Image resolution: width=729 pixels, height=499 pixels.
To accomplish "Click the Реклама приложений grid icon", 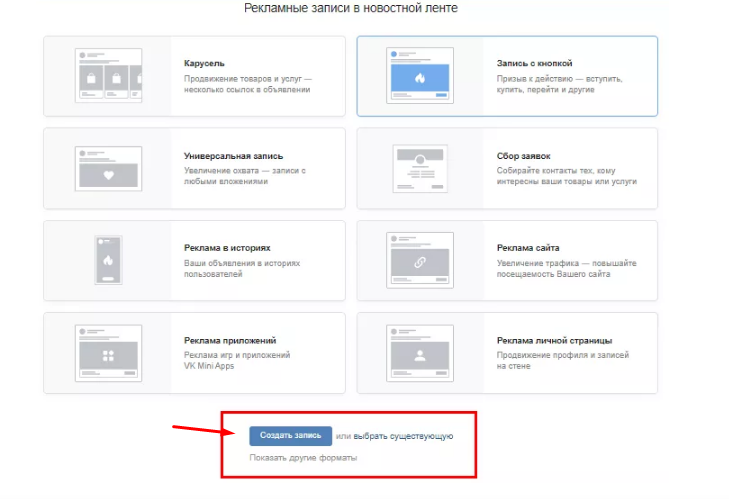I will pyautogui.click(x=108, y=352).
